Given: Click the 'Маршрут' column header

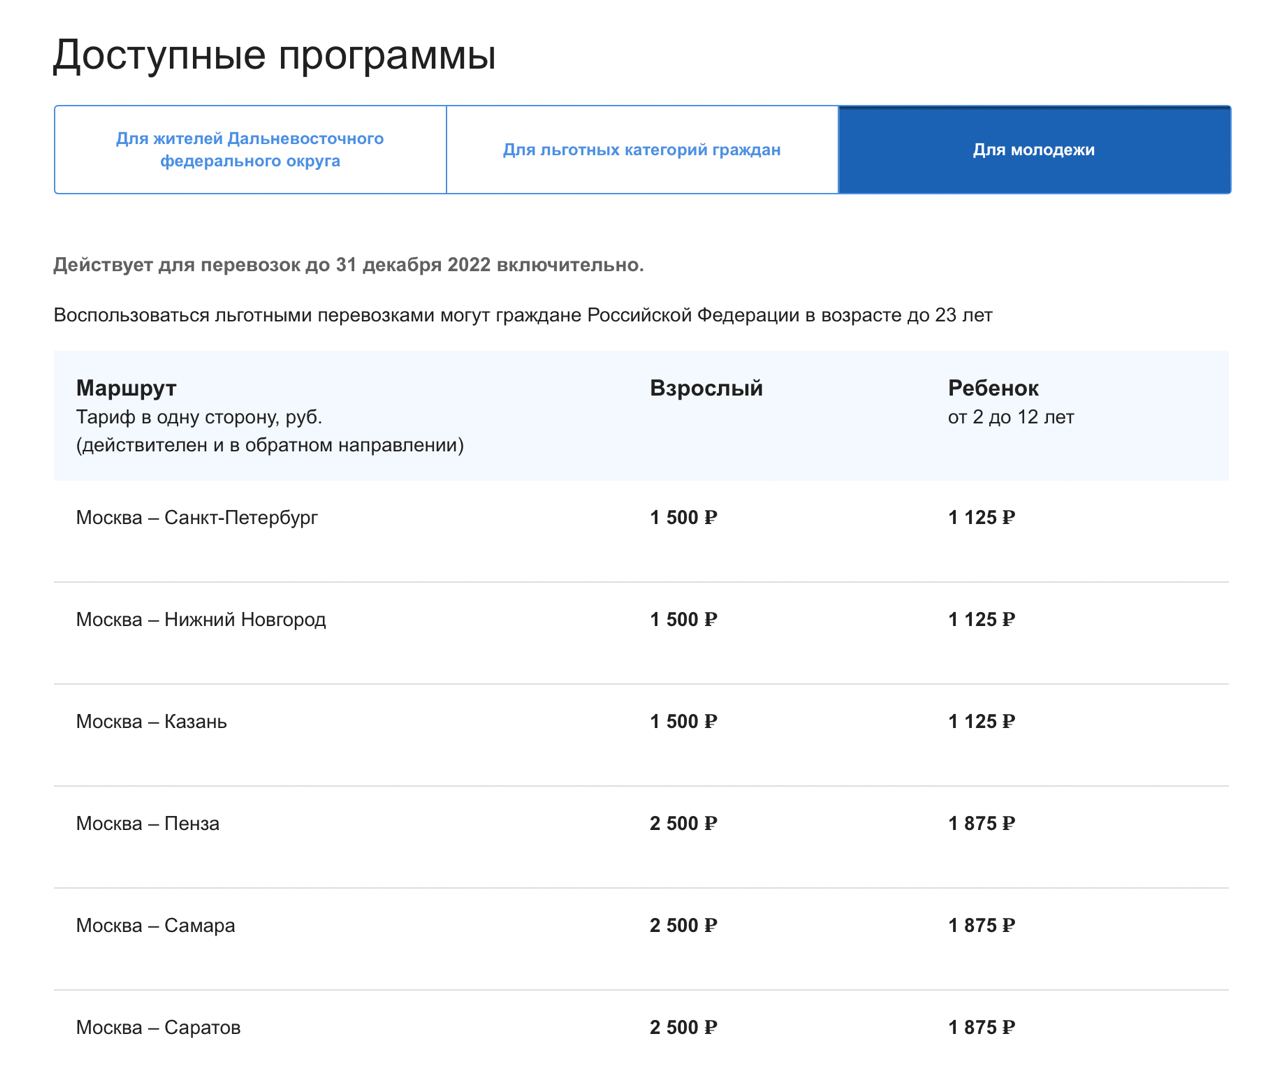Looking at the screenshot, I should coord(126,388).
